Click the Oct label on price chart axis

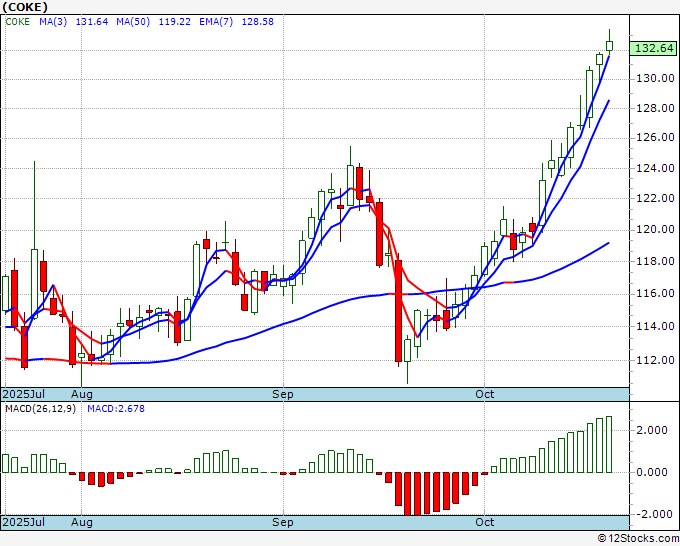(x=484, y=394)
